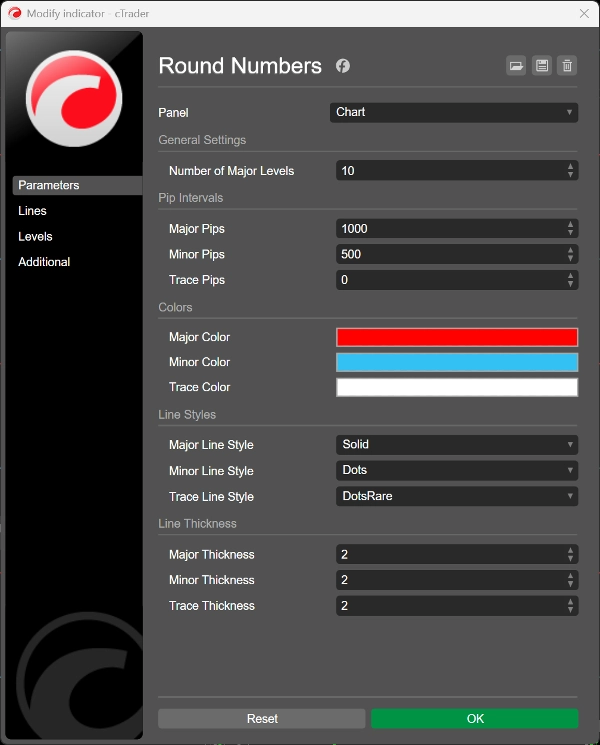Open the Panel dropdown set to Chart

tap(453, 112)
